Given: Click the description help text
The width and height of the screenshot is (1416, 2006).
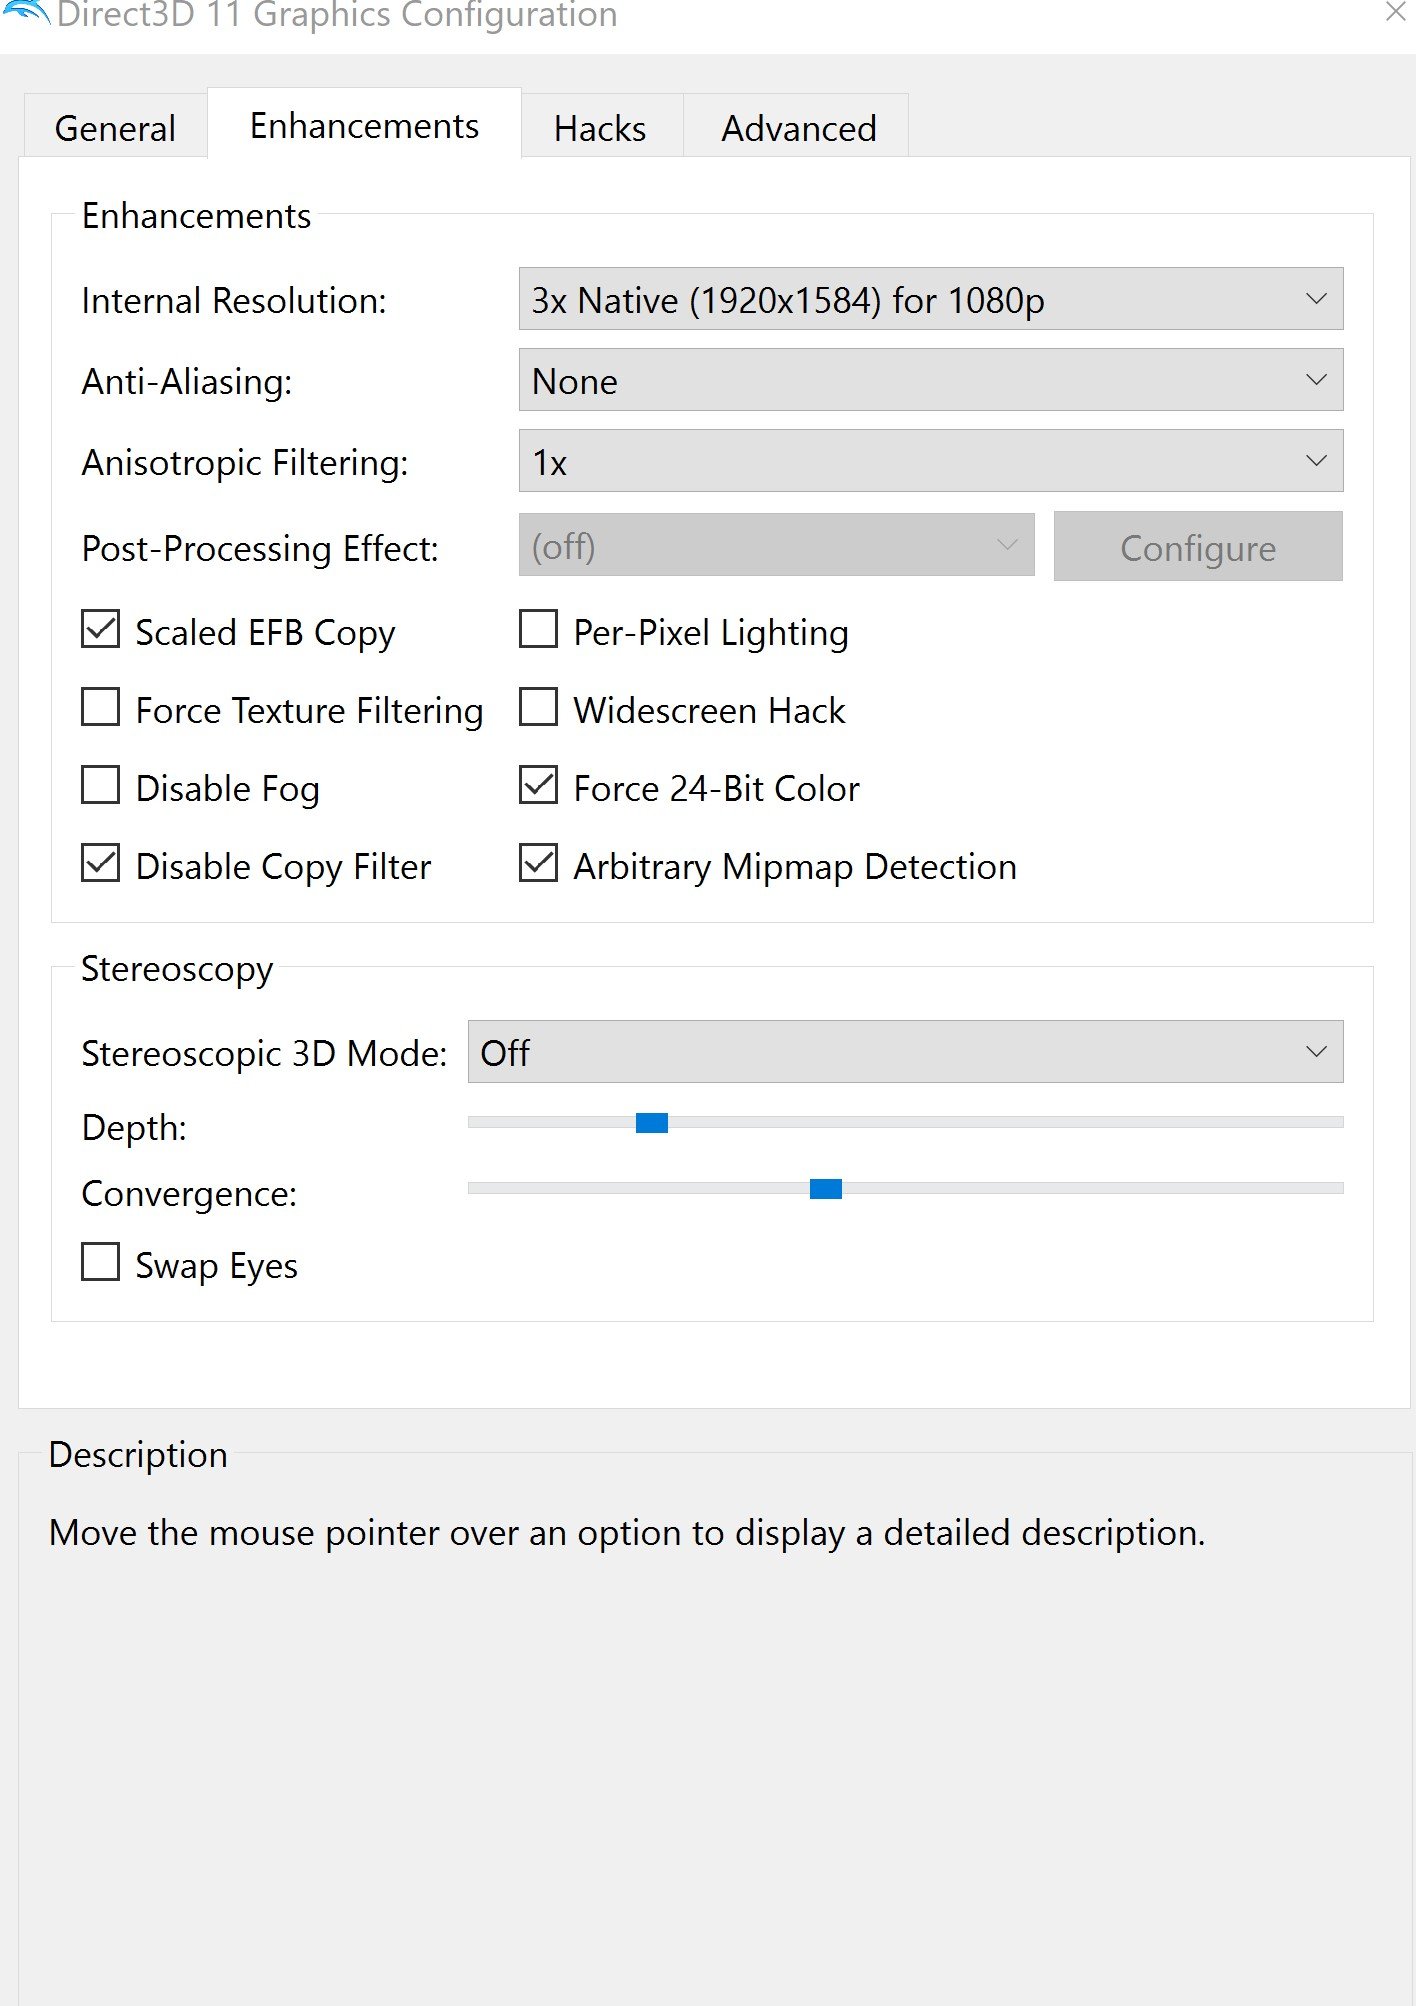Looking at the screenshot, I should click(627, 1533).
